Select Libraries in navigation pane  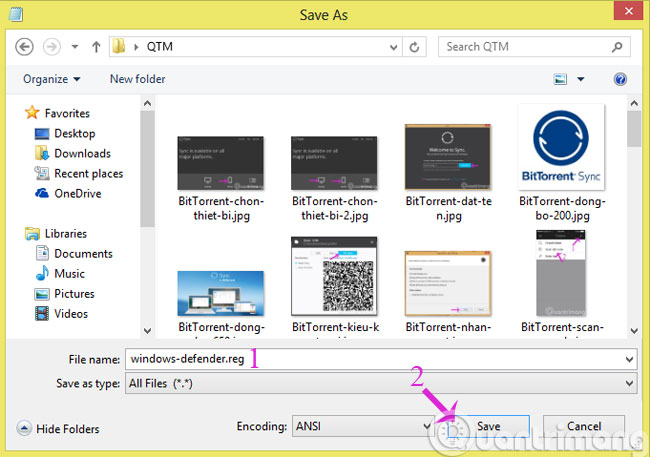[x=66, y=233]
